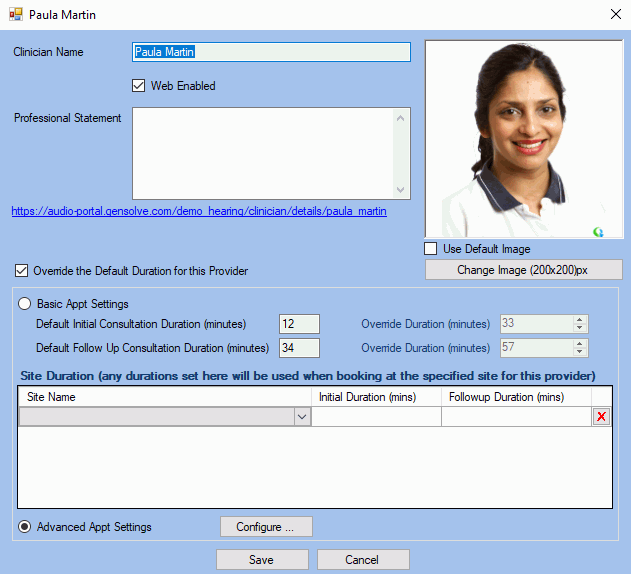This screenshot has width=631, height=574.
Task: Open the audio-portal clinician details link
Action: coord(199,212)
